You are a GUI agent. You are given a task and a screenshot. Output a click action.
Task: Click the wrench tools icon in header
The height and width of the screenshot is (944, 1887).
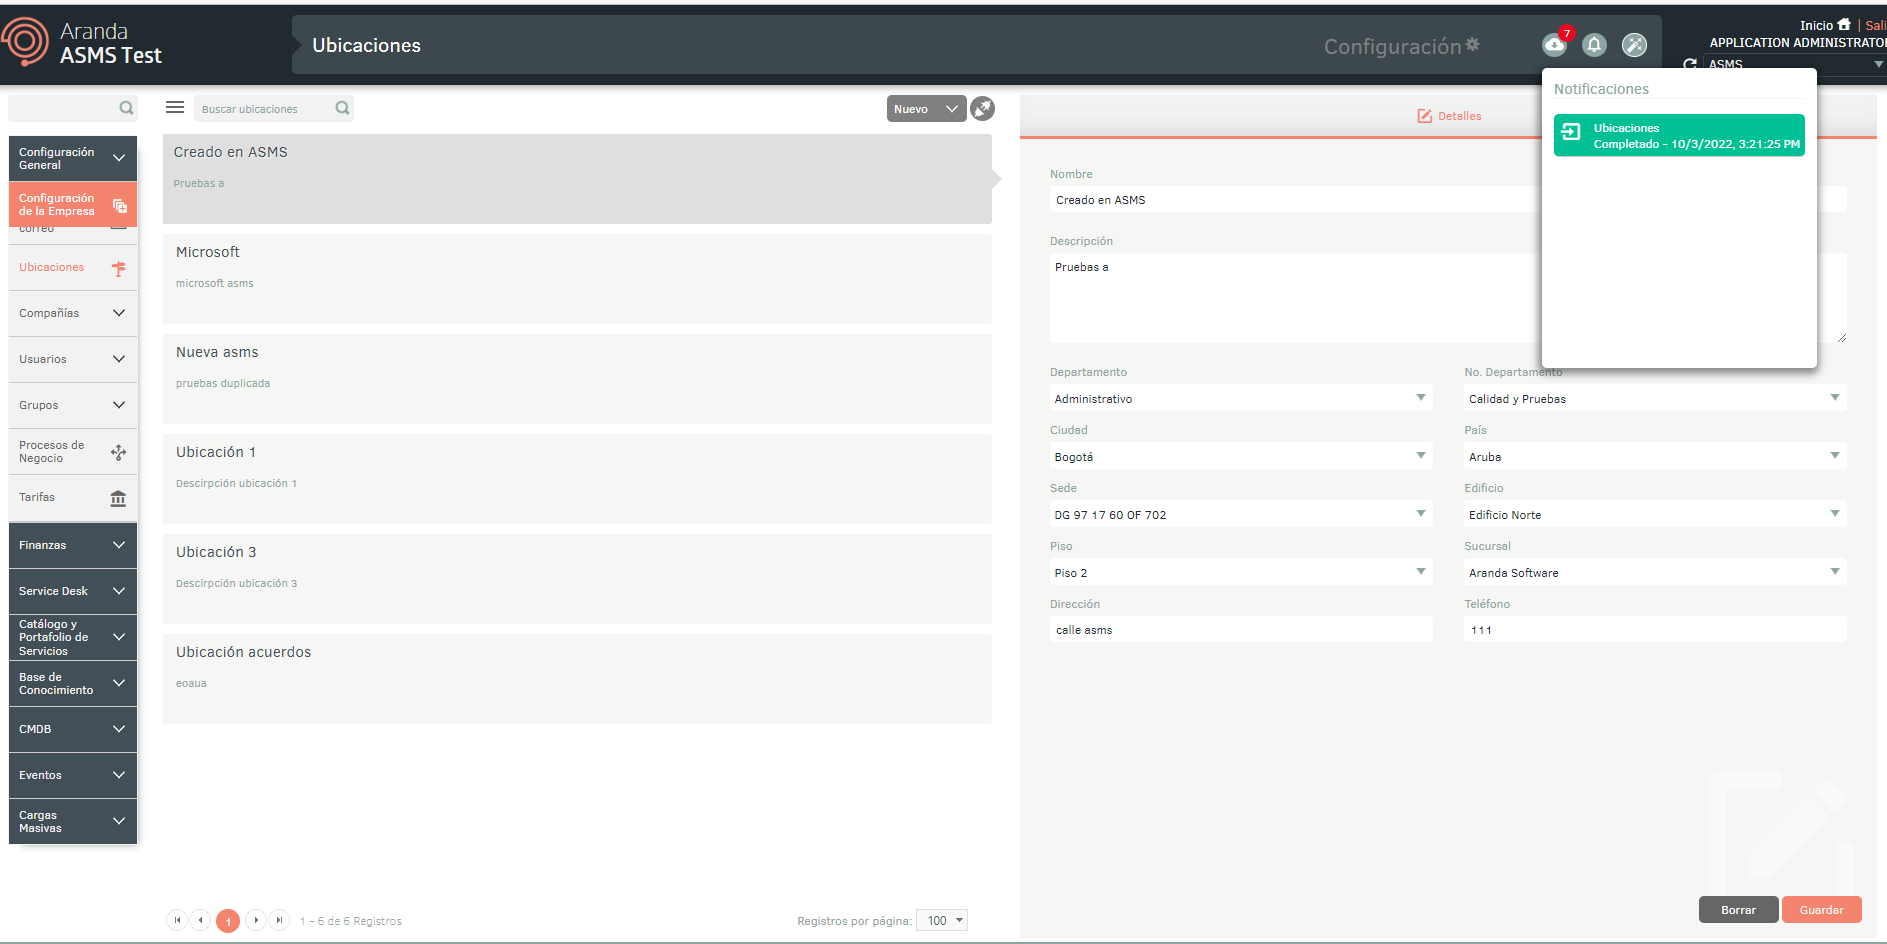1634,44
